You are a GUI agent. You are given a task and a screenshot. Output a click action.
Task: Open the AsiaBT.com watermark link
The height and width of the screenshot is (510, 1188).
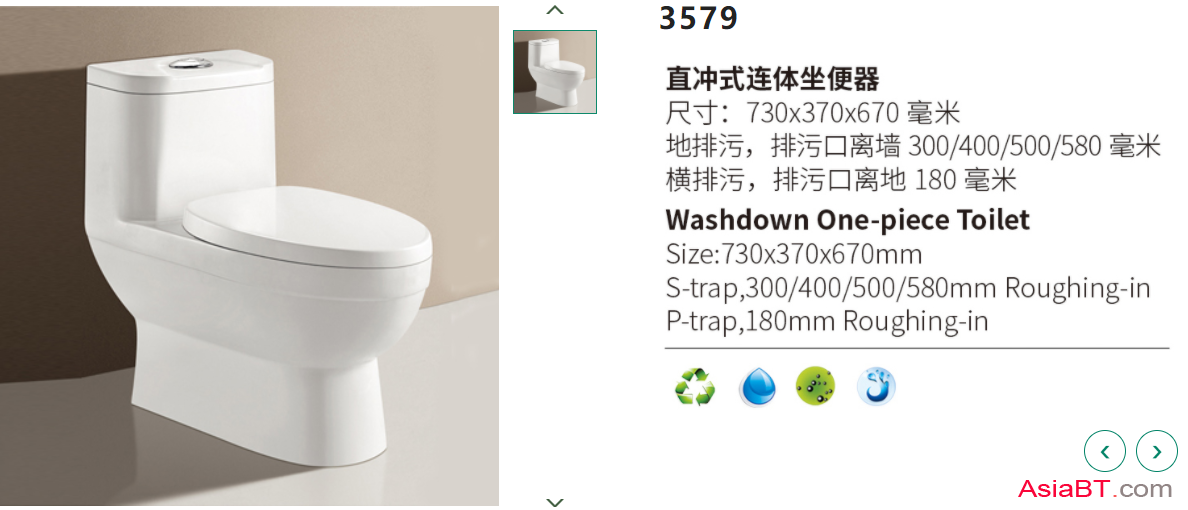[1095, 489]
